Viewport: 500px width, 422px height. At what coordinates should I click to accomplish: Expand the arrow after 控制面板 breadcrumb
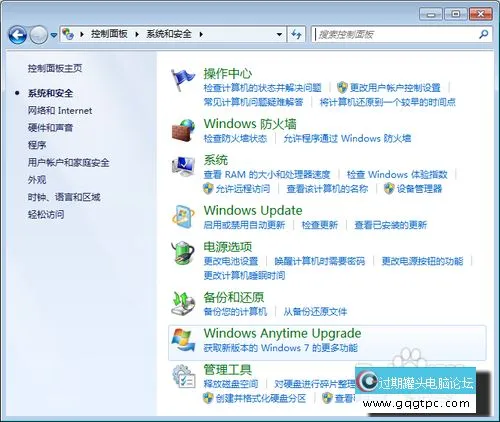click(137, 34)
